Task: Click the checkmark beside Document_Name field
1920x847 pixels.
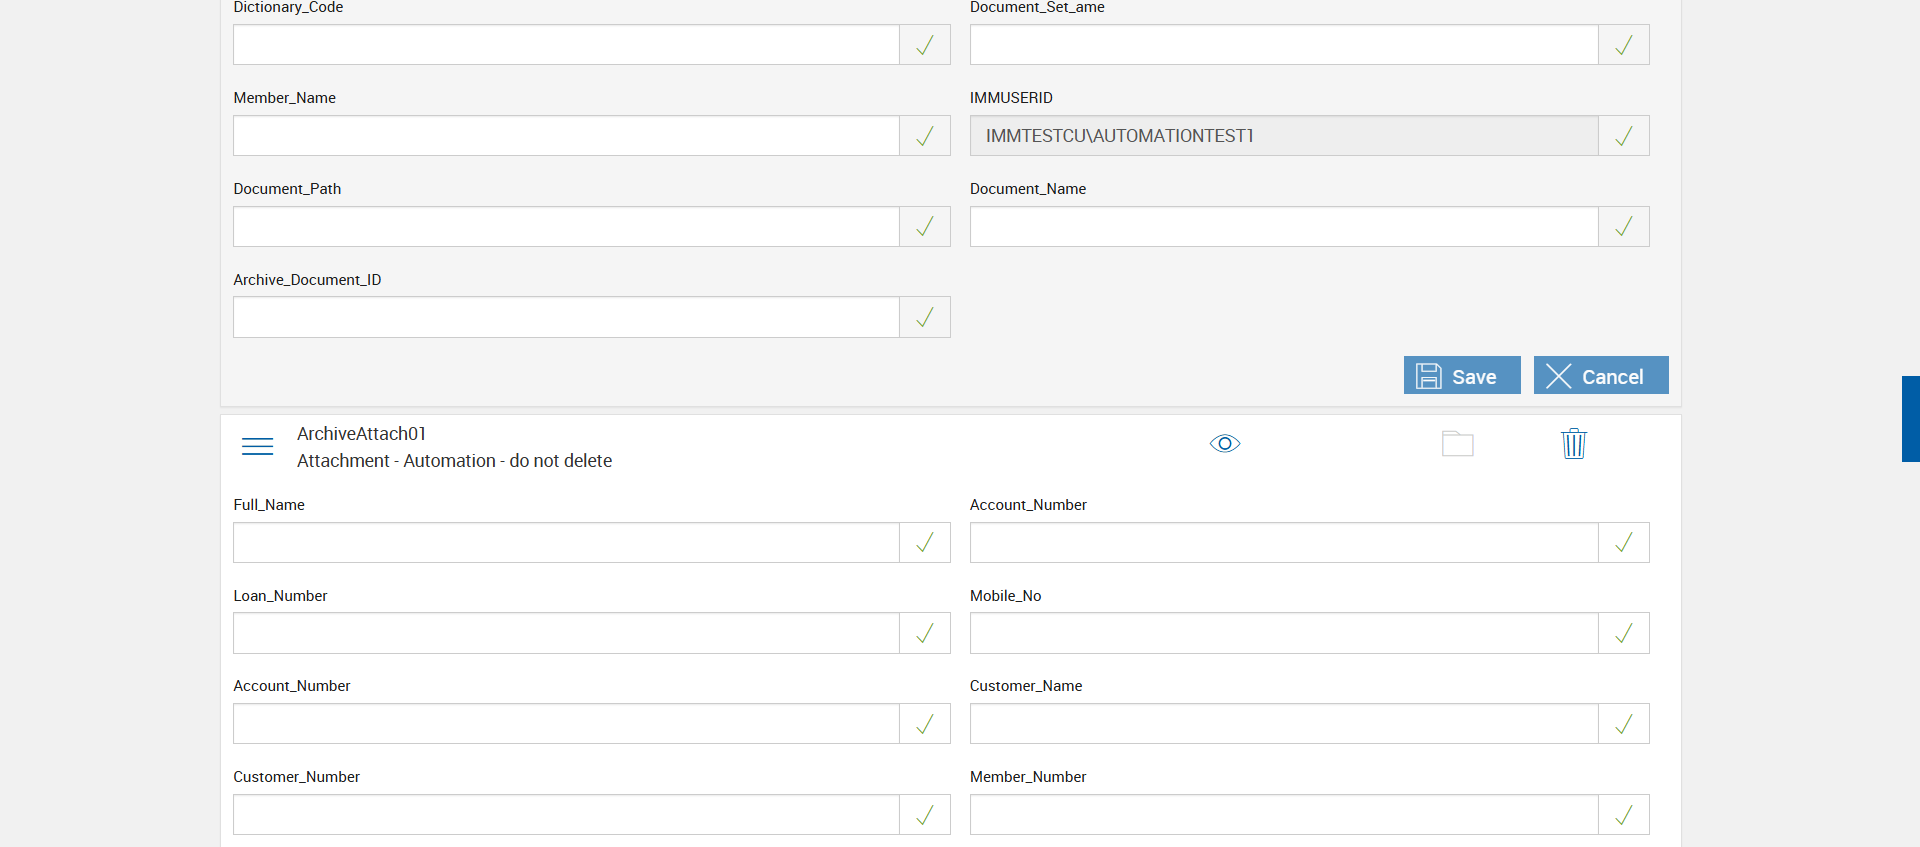Action: tap(1623, 227)
